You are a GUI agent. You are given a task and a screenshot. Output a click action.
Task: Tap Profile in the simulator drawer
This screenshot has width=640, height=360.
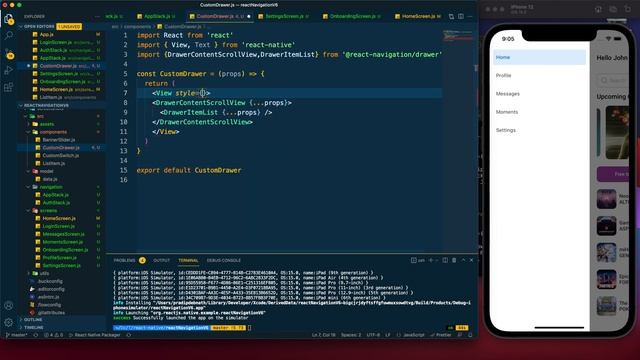(x=540, y=76)
